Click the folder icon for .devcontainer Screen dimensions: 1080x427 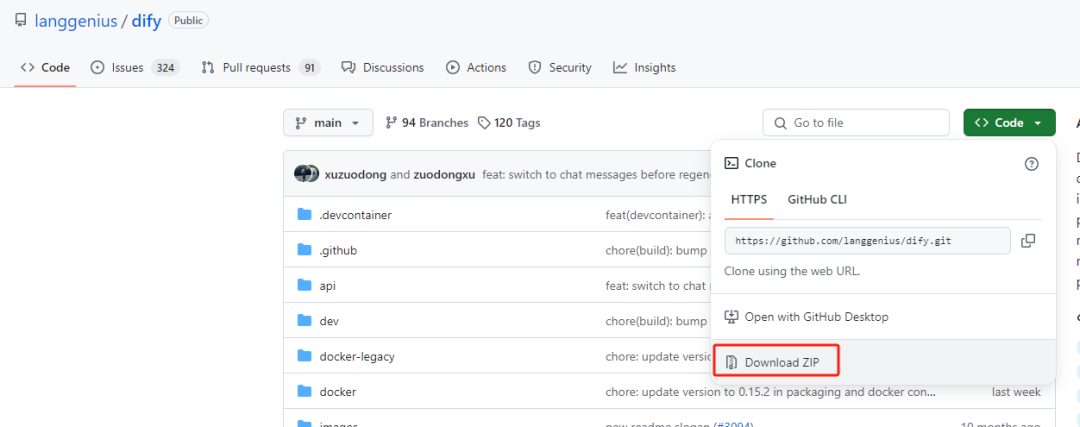[304, 215]
